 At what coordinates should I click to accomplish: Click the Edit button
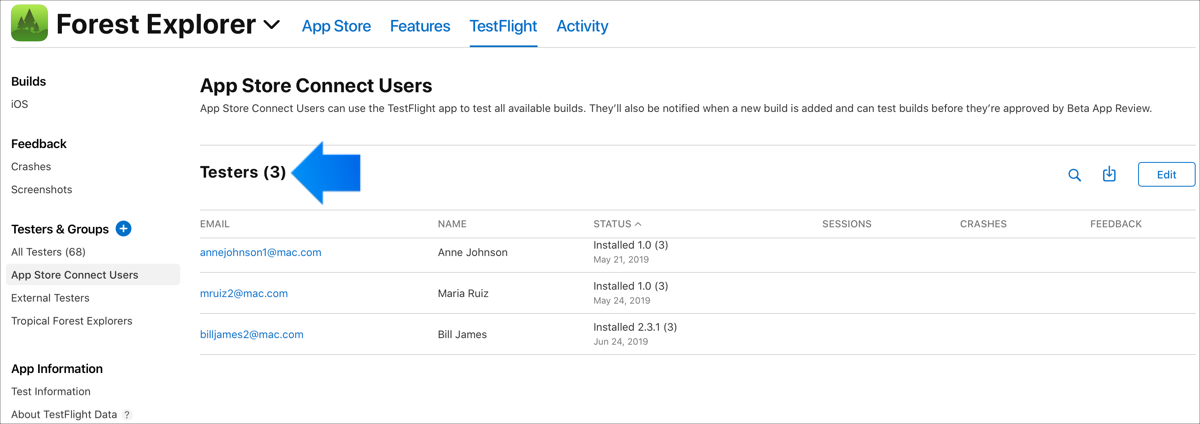pos(1166,174)
